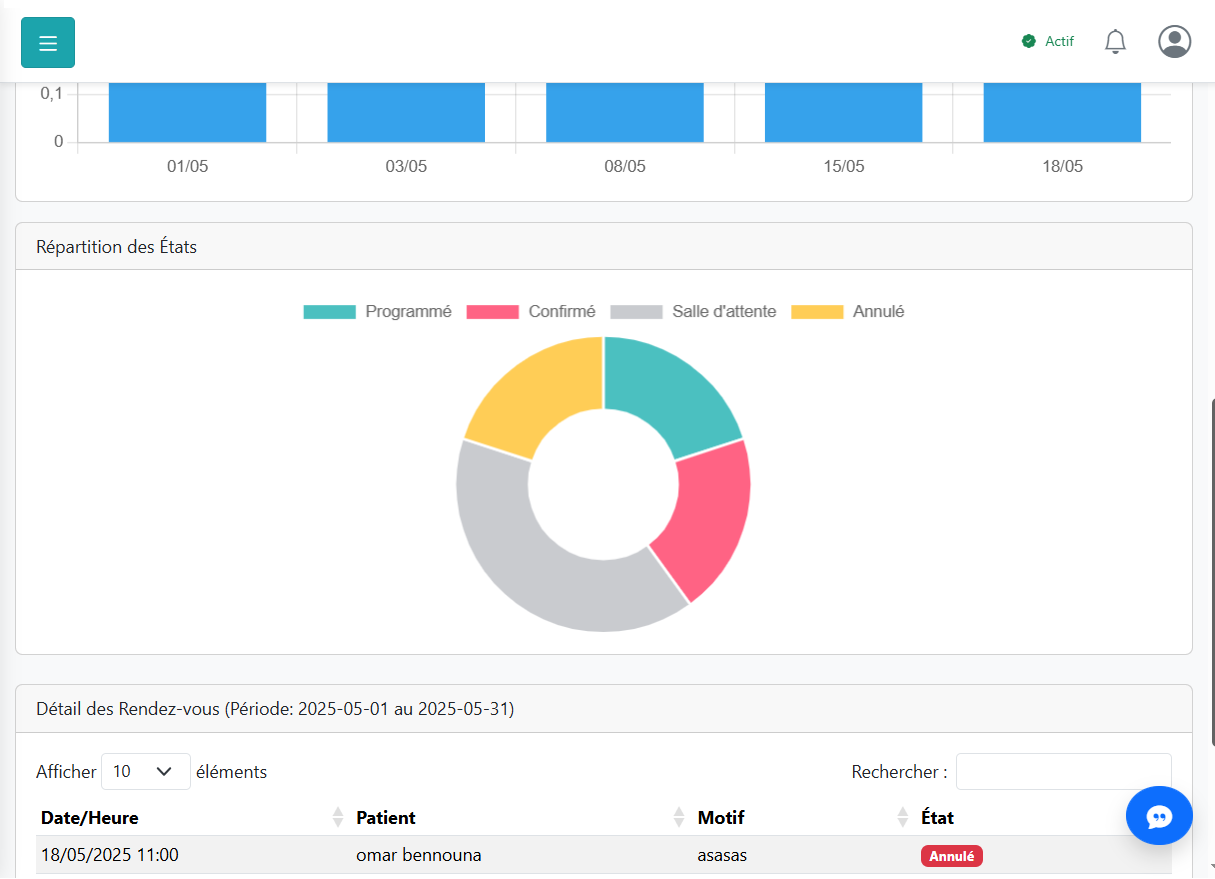Click the Rechercher search input field
This screenshot has height=879, width=1215.
(x=1063, y=772)
